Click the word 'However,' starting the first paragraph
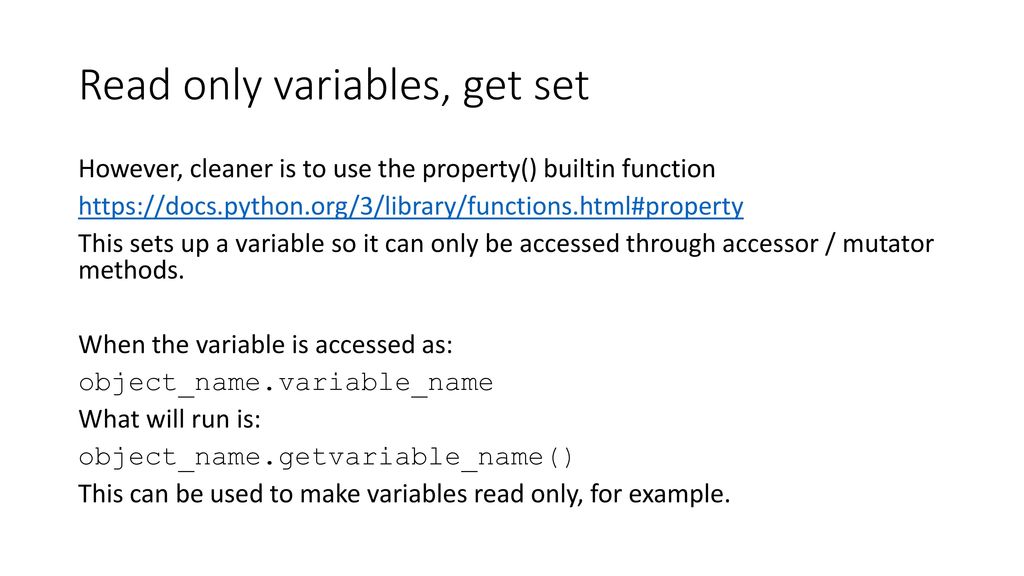1024x576 pixels. click(x=131, y=169)
